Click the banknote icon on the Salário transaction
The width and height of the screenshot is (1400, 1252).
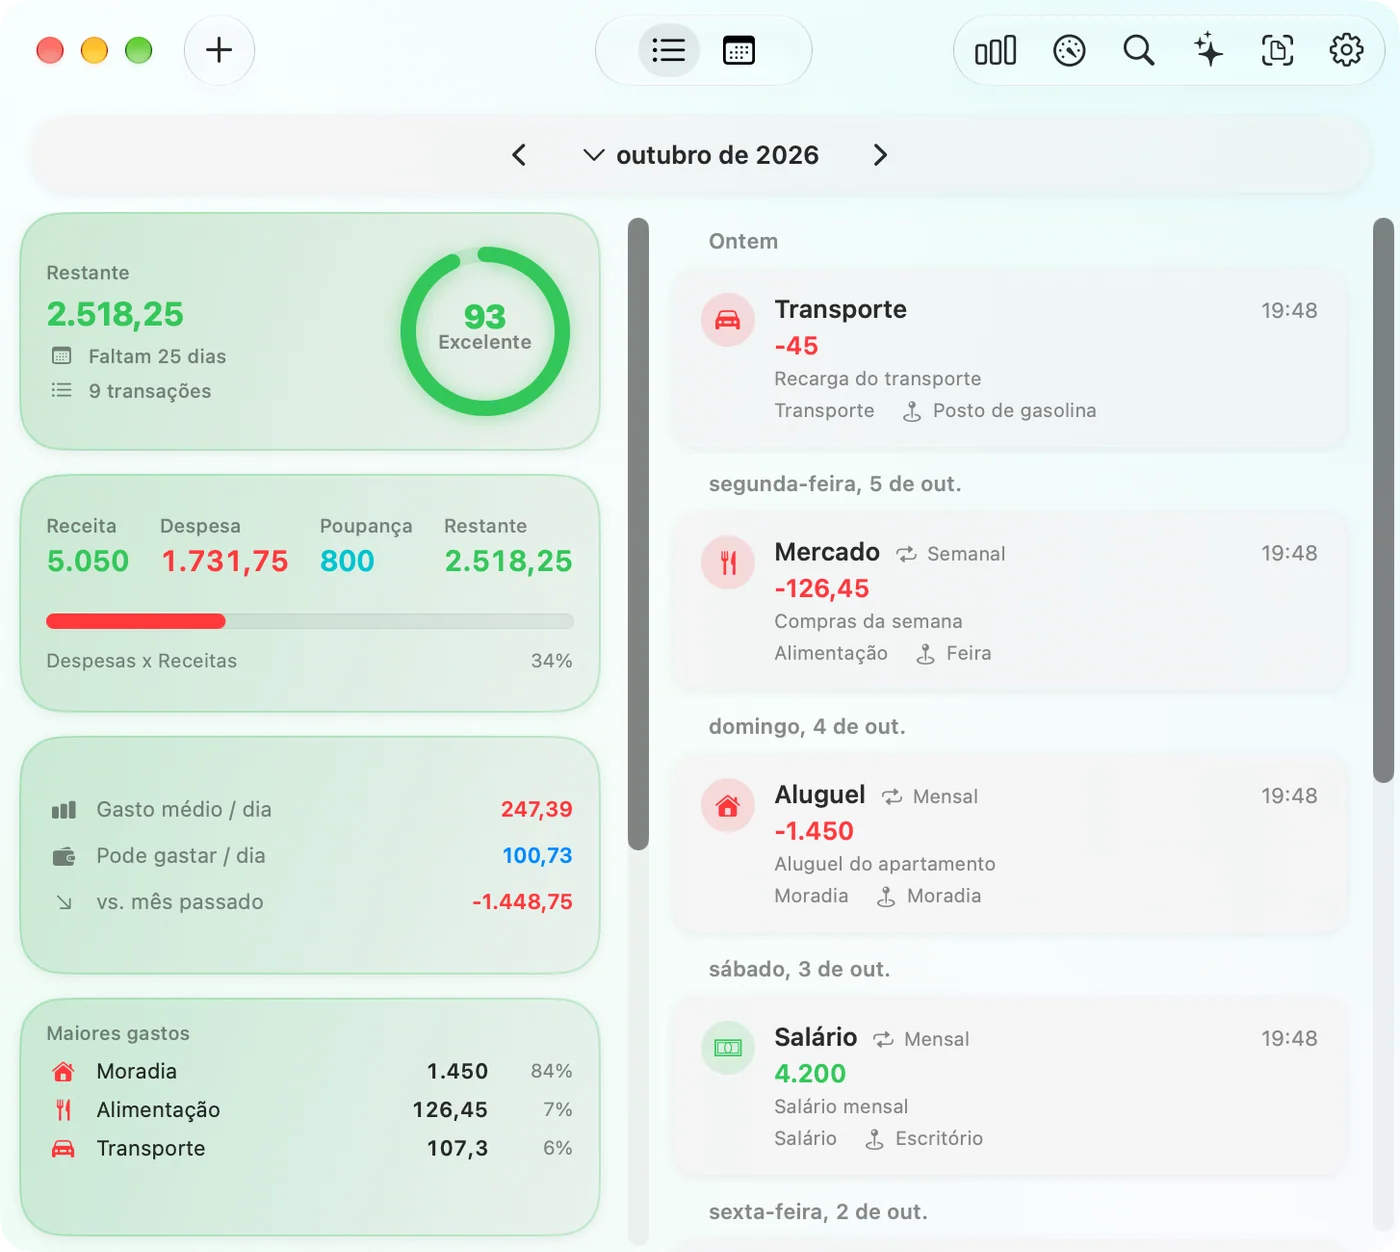(728, 1048)
